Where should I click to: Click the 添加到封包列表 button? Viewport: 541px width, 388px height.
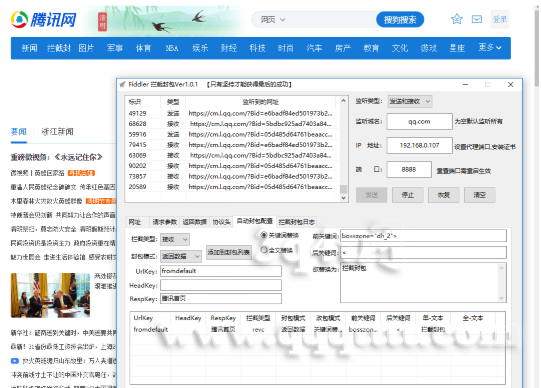point(229,252)
